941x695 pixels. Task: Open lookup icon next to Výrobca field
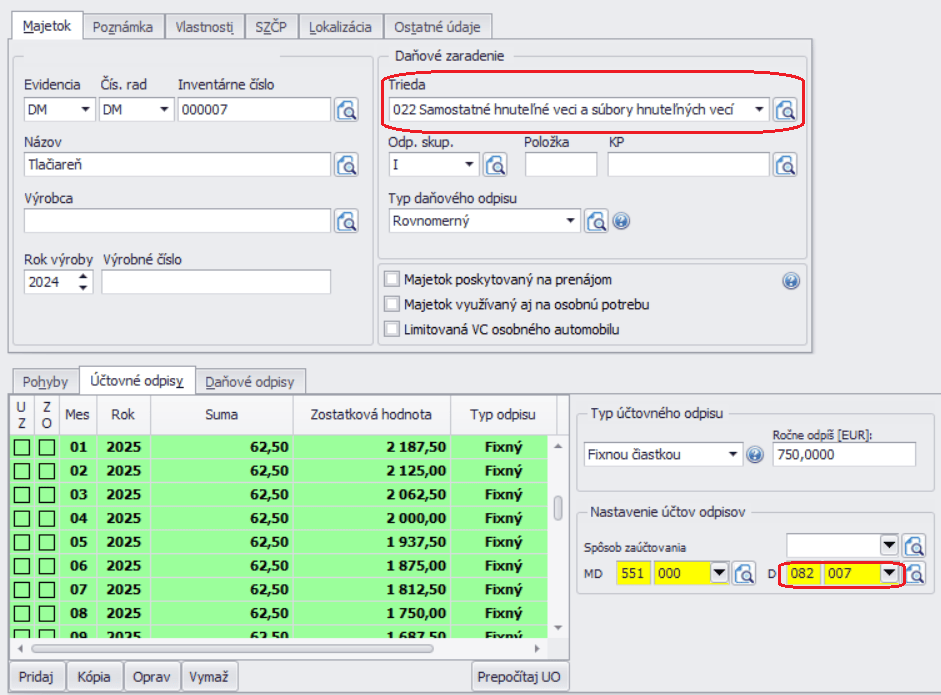pos(346,221)
